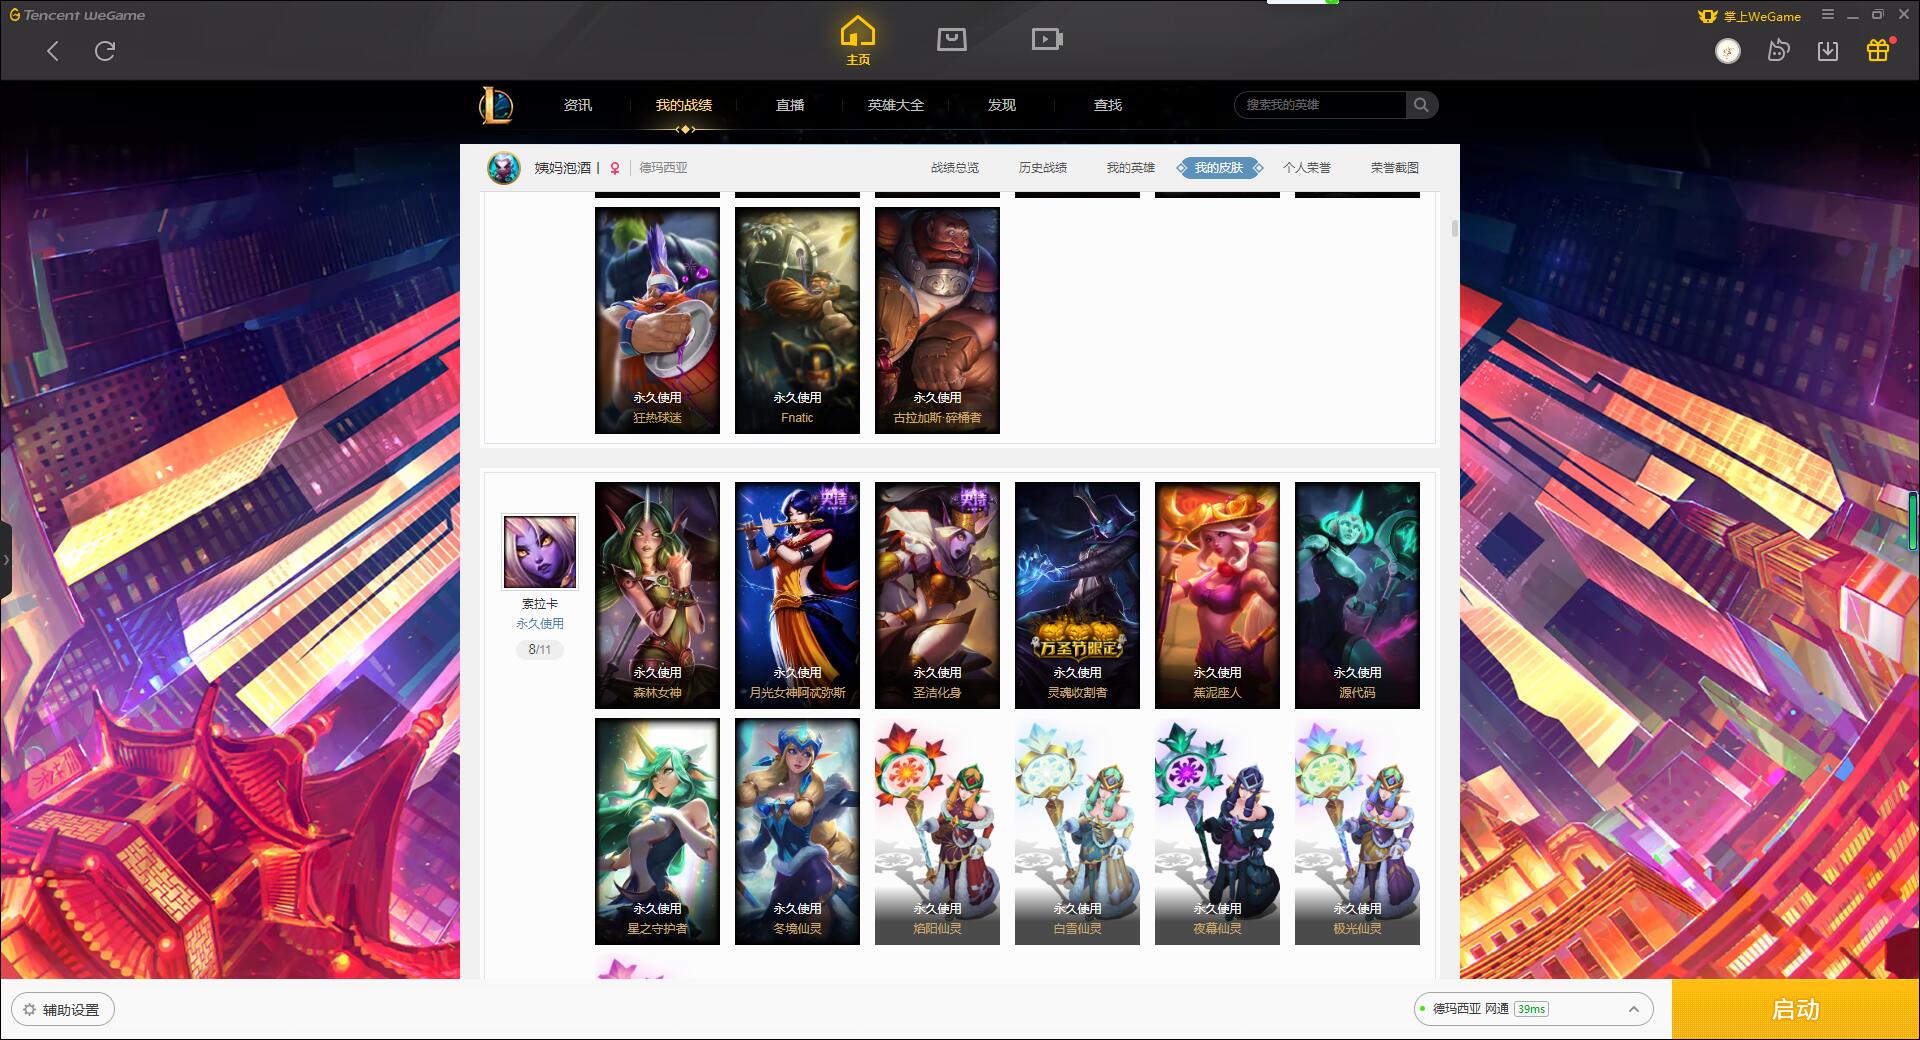This screenshot has width=1920, height=1040.
Task: Open the video streaming icon
Action: [x=1047, y=40]
